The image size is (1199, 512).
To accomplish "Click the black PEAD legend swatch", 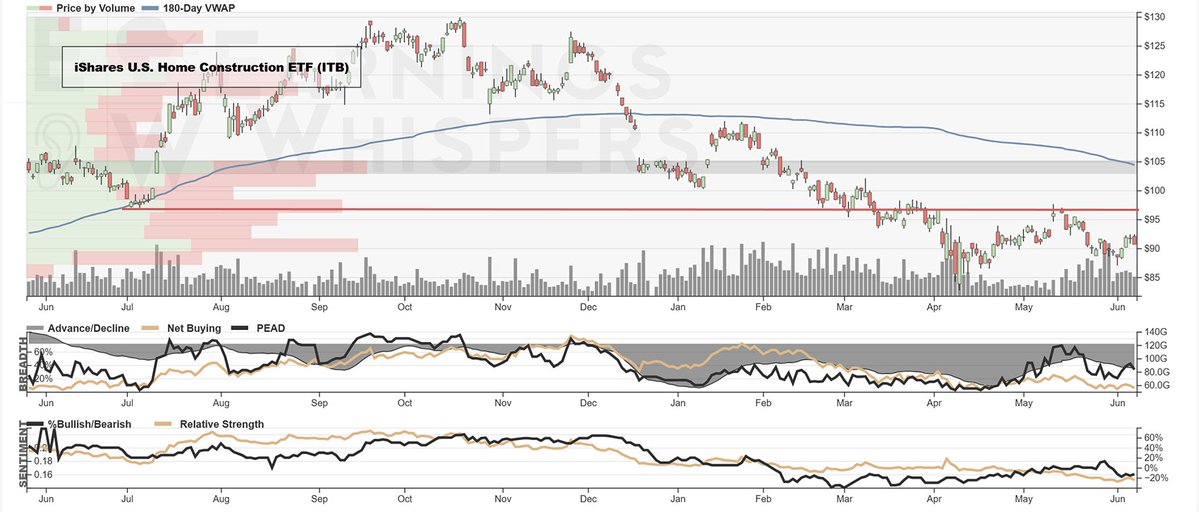I will [x=241, y=329].
